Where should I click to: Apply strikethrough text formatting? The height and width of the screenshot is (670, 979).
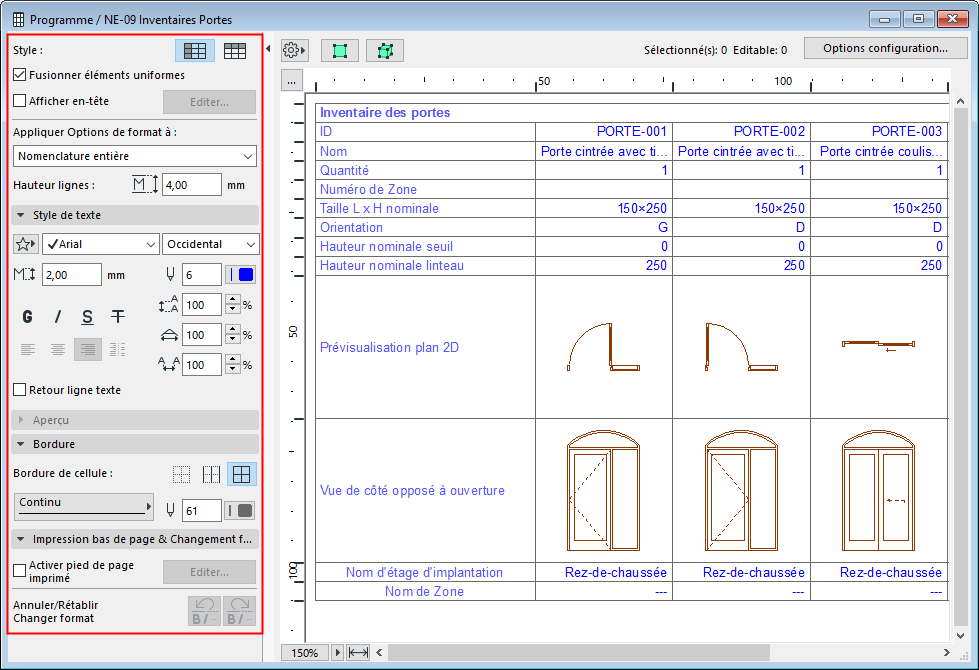[118, 317]
